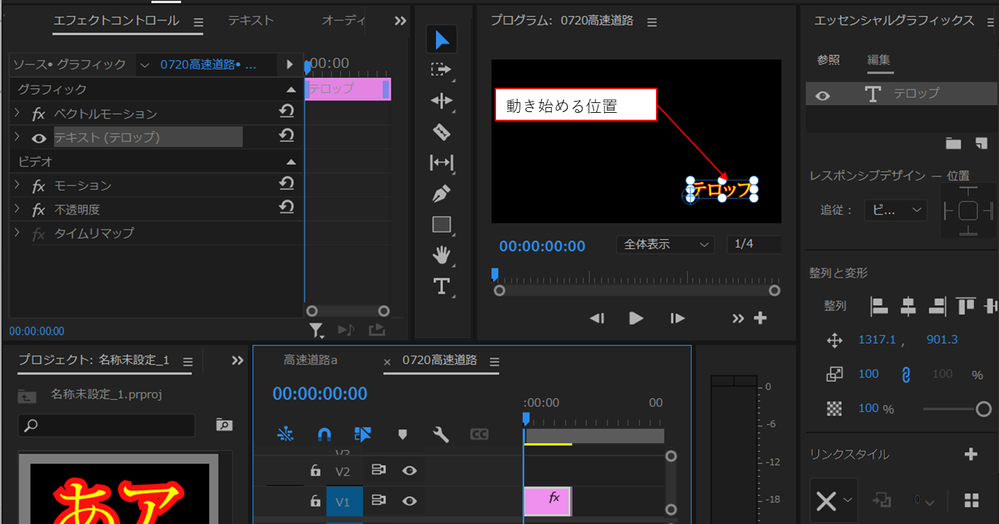Expand the ベクトルモーション effect properties
Image resolution: width=999 pixels, height=524 pixels.
(x=17, y=113)
